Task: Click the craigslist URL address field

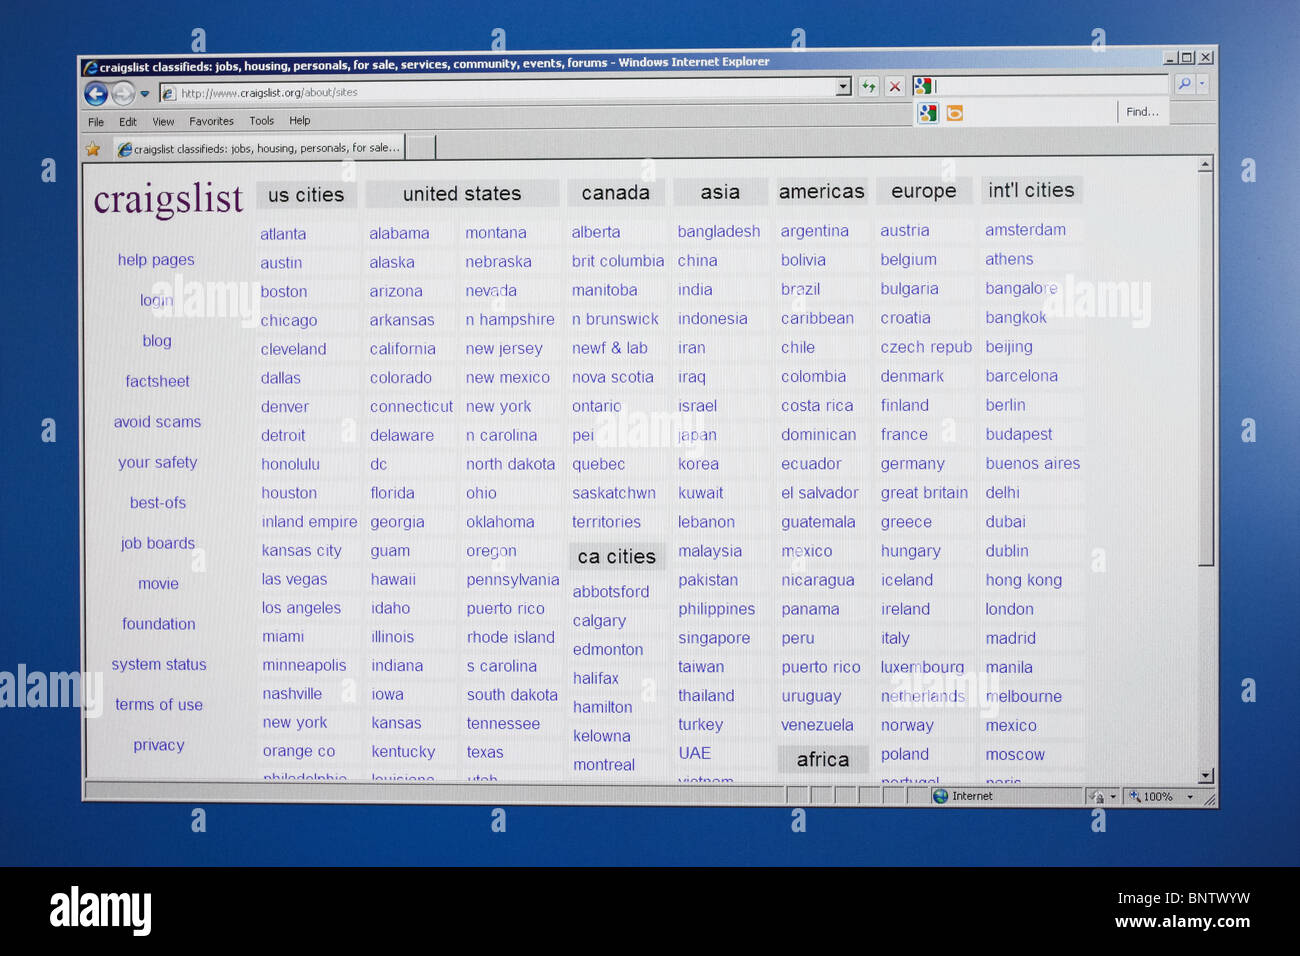Action: 505,92
